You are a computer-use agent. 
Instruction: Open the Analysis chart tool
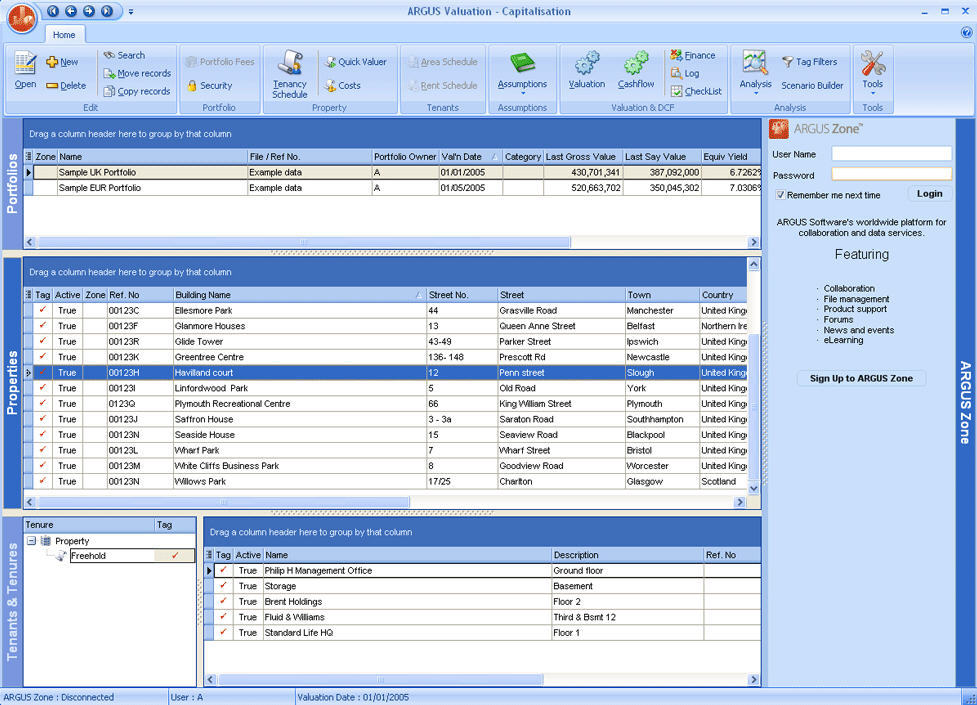point(755,62)
